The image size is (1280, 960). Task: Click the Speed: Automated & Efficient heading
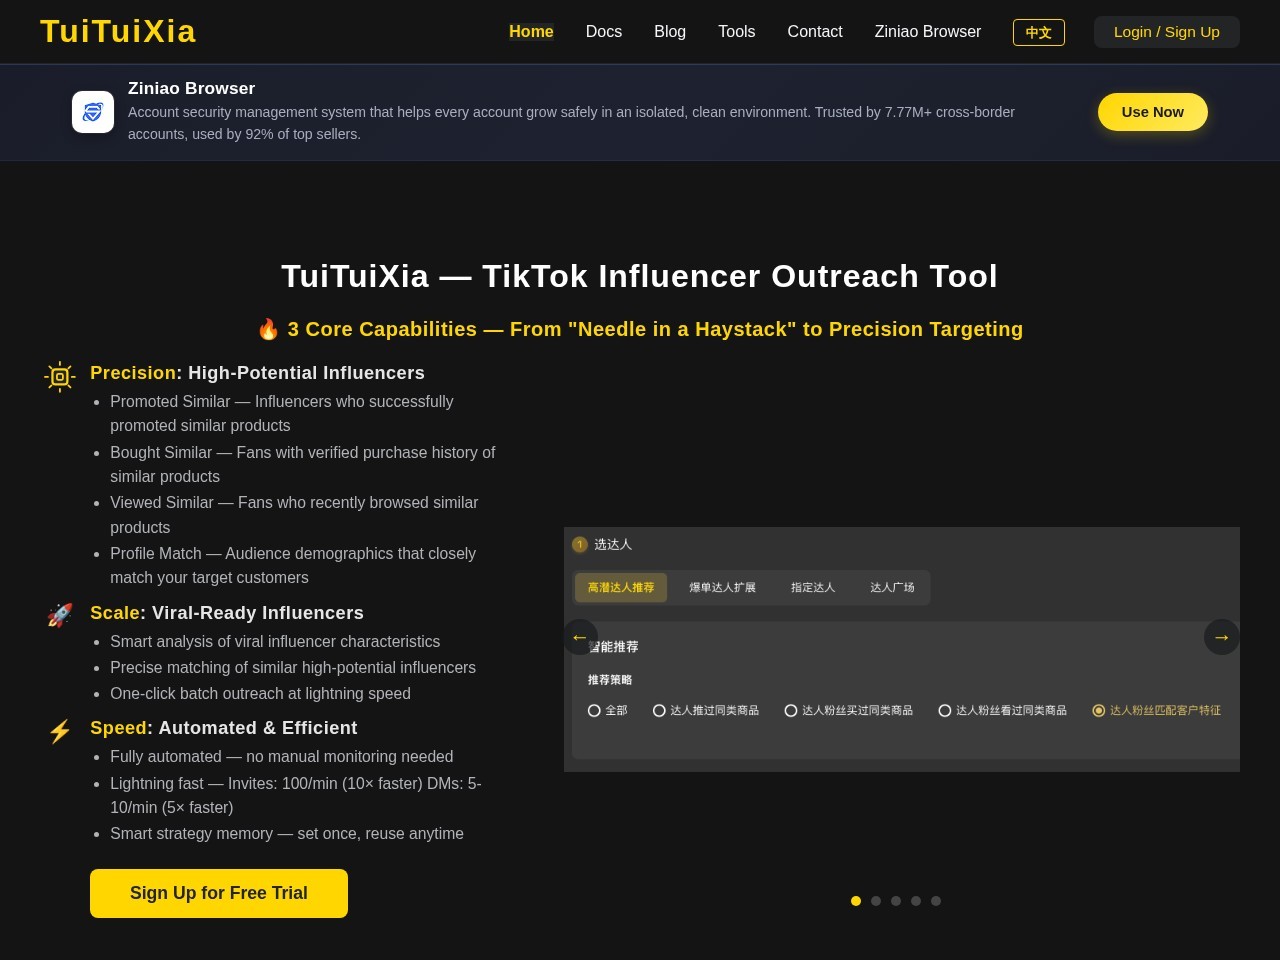[x=224, y=728]
